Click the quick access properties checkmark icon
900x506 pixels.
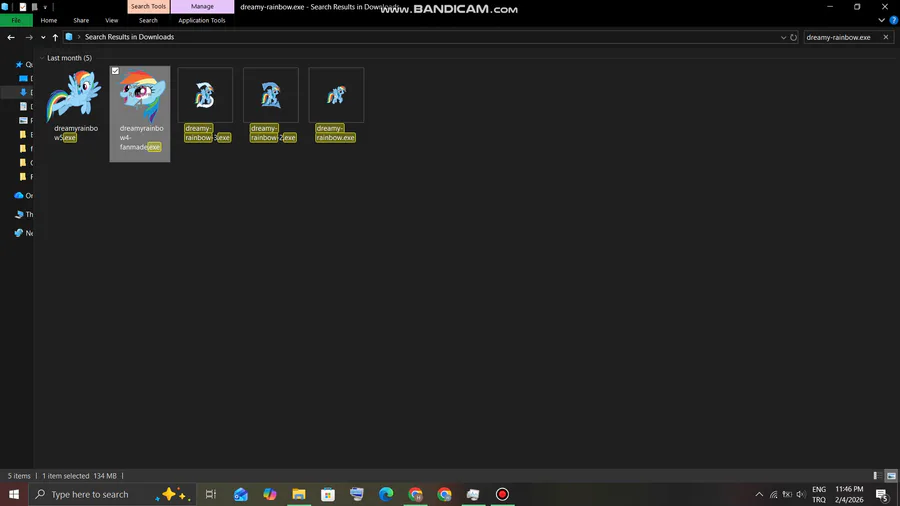[23, 7]
